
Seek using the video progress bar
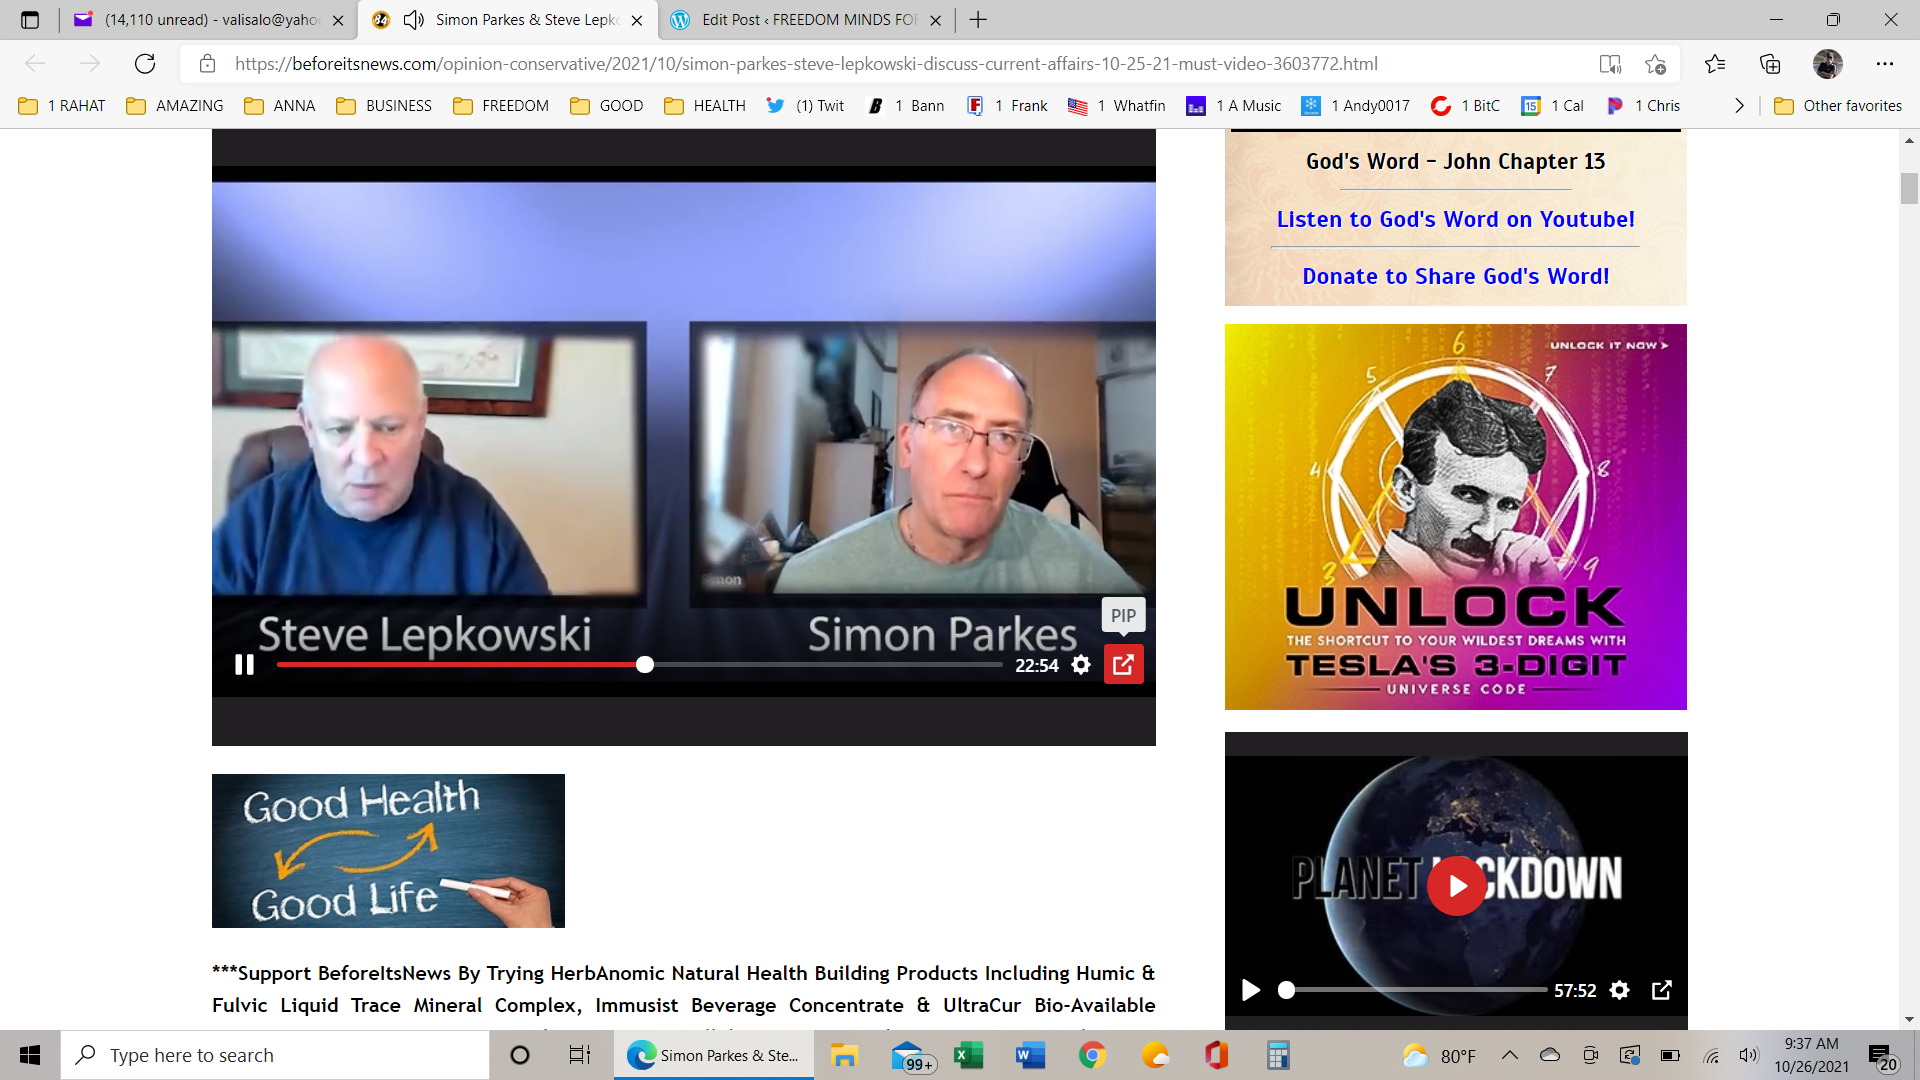(x=644, y=664)
